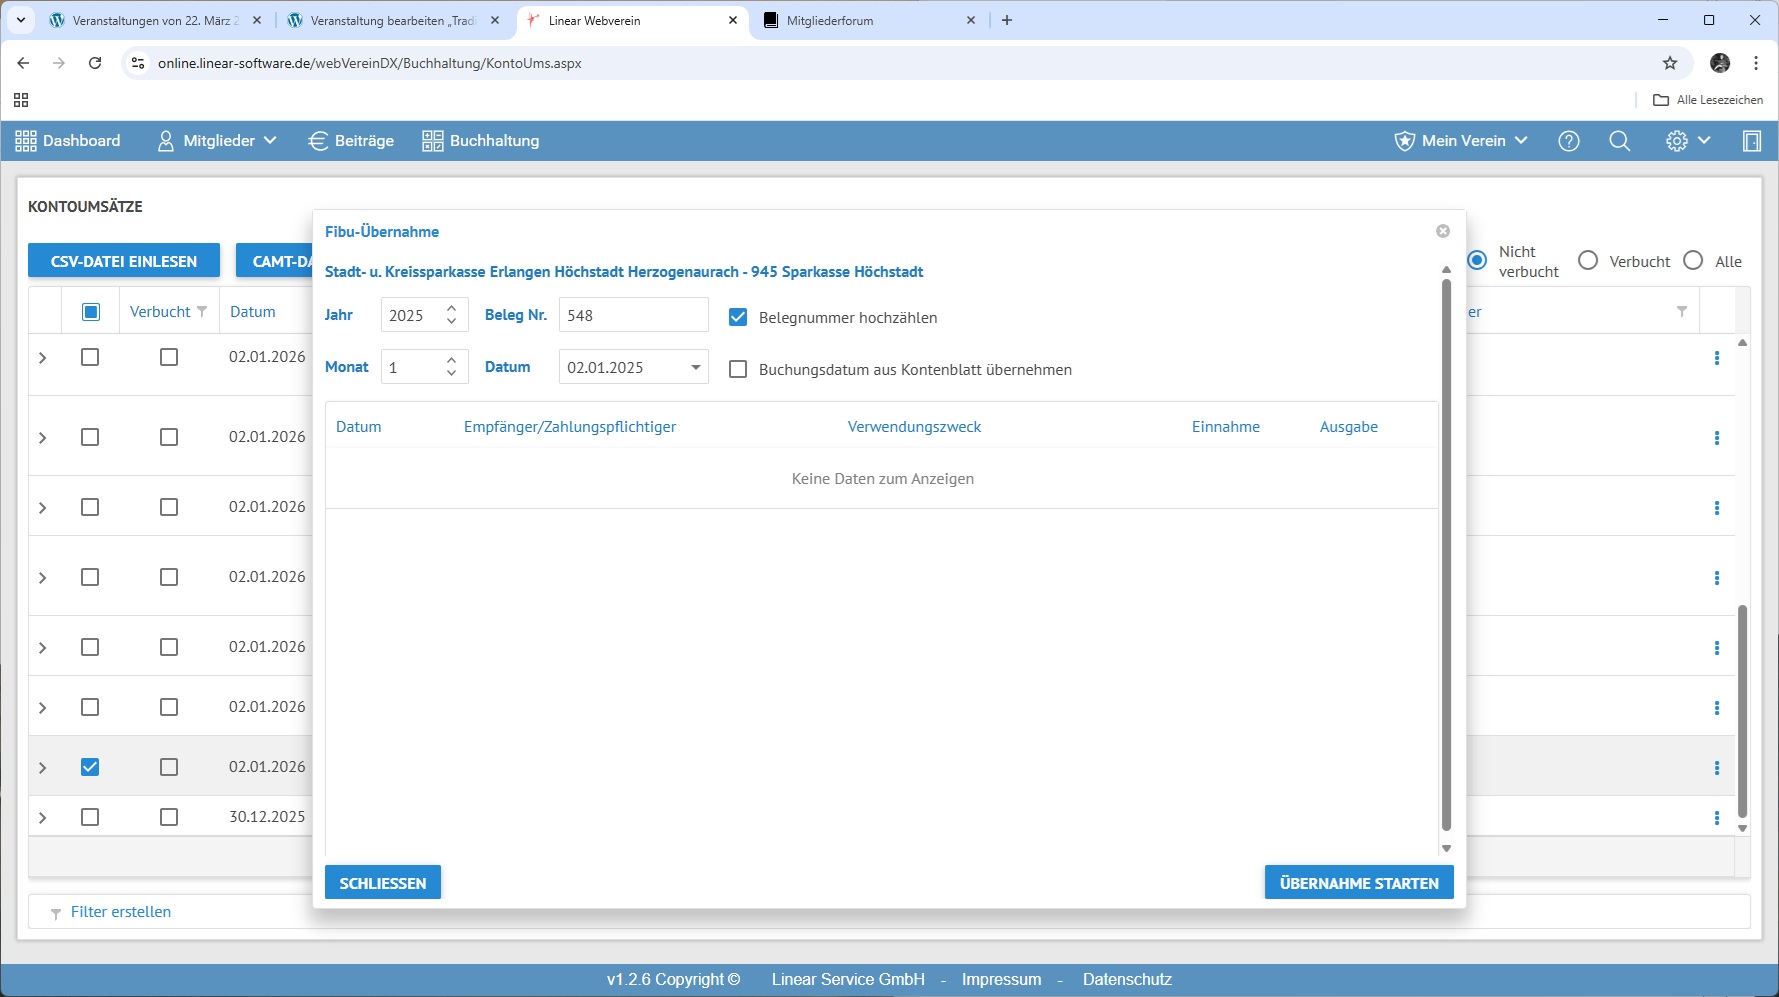The width and height of the screenshot is (1779, 997).
Task: Uncheck Belegnummer hochzählen checkbox
Action: [x=738, y=317]
